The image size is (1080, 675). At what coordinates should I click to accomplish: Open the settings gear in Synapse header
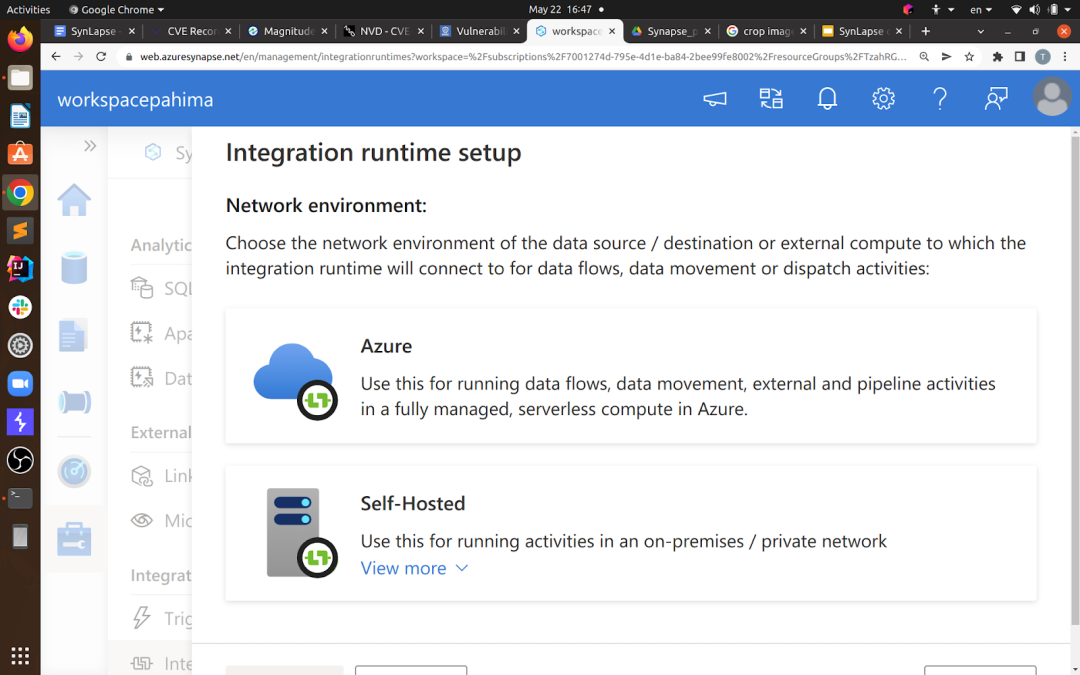884,98
